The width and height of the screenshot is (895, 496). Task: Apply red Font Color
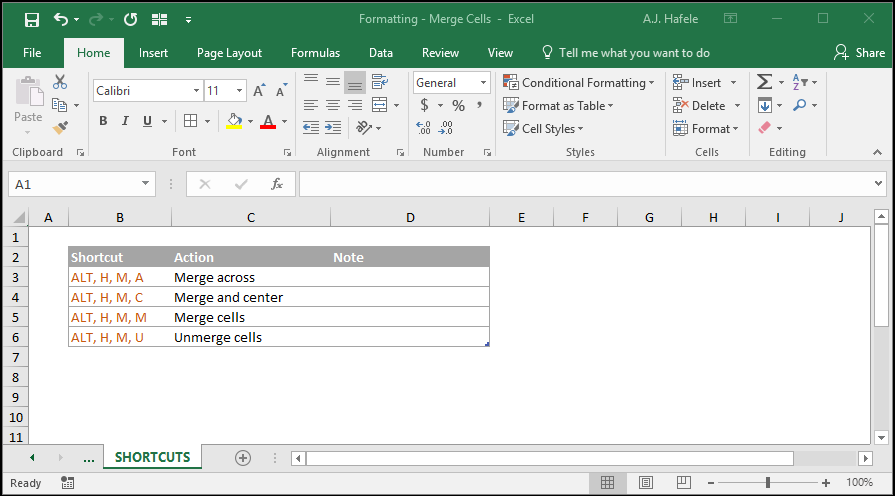click(x=268, y=121)
